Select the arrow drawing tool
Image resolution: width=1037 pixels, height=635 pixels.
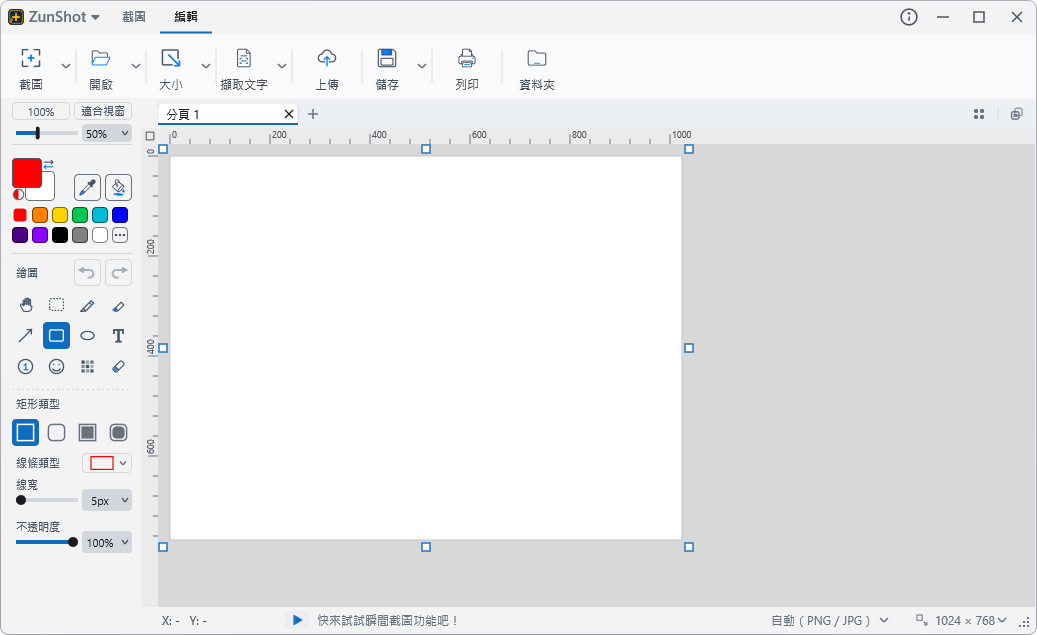pos(26,335)
